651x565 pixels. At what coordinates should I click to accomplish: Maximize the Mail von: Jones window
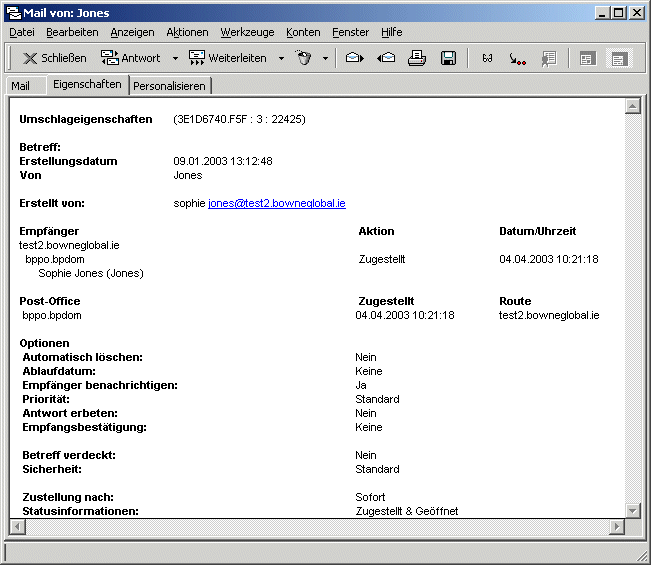(619, 13)
